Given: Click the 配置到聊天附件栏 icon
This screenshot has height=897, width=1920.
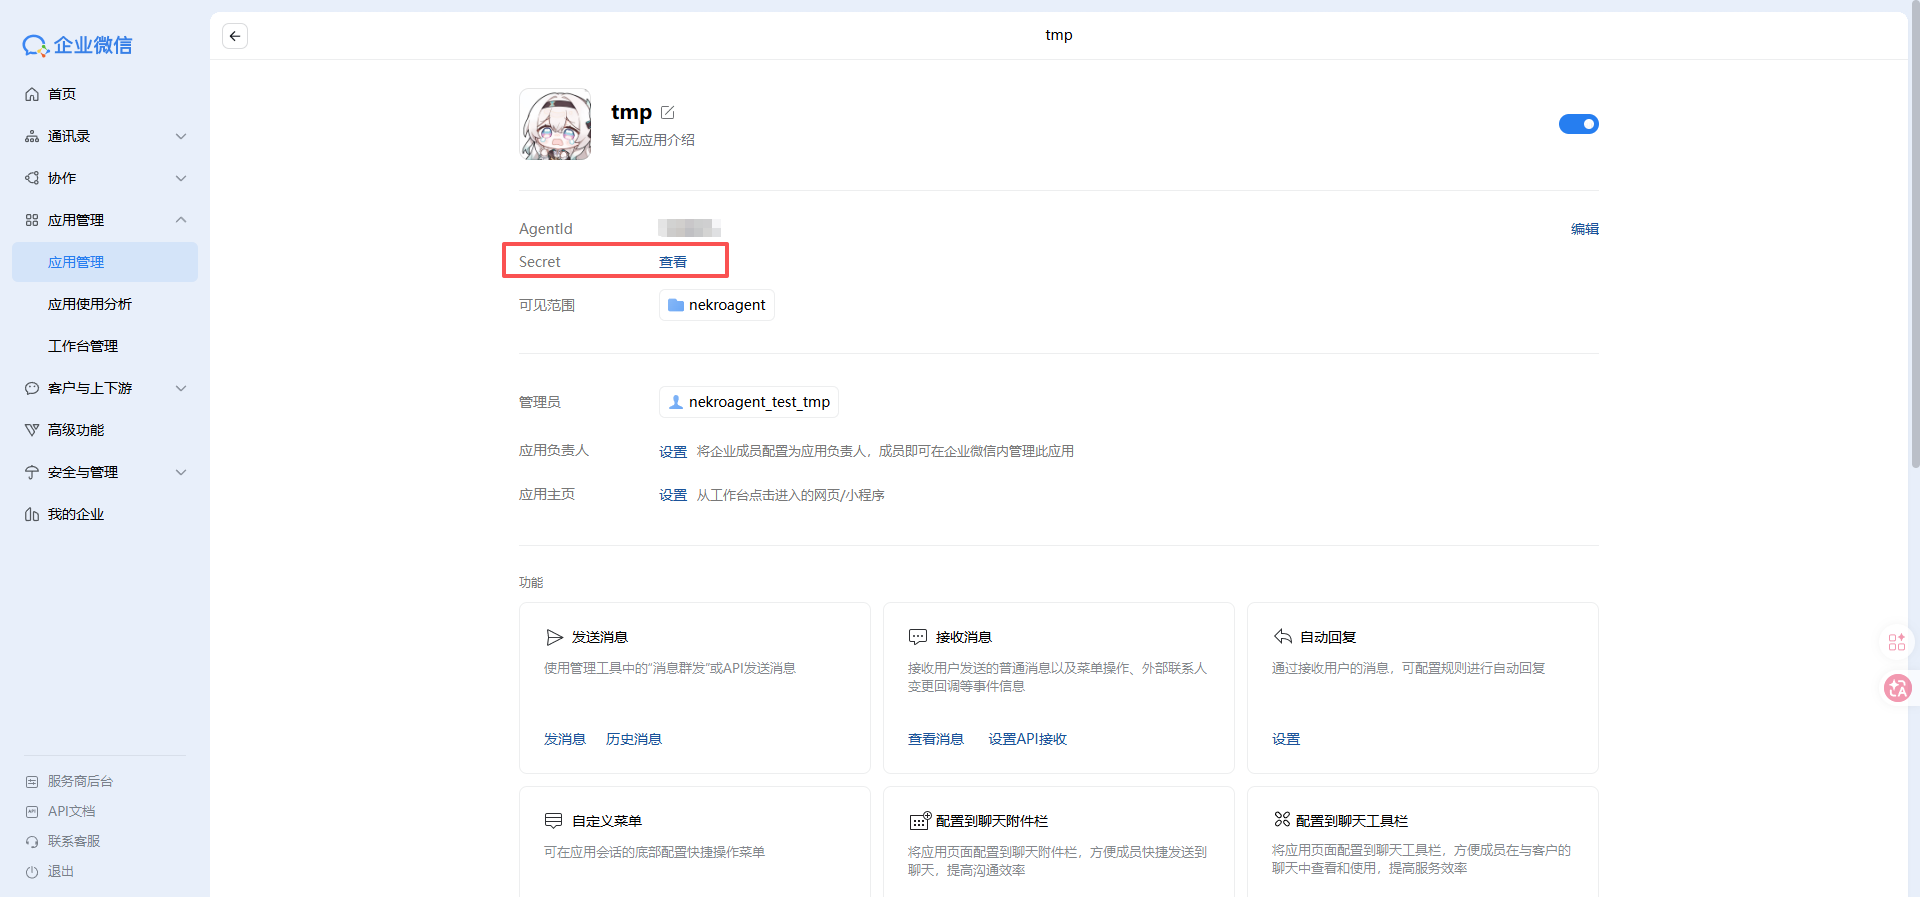Looking at the screenshot, I should (920, 821).
